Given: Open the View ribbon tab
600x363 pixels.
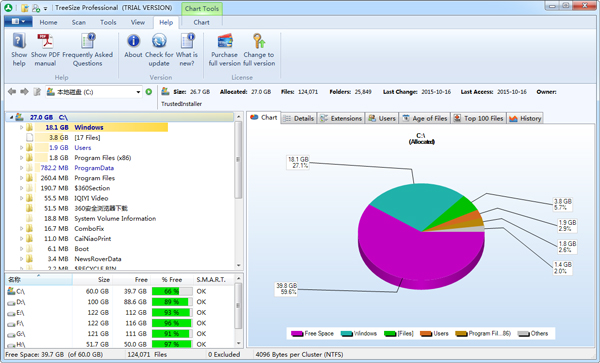Looking at the screenshot, I should click(x=138, y=22).
